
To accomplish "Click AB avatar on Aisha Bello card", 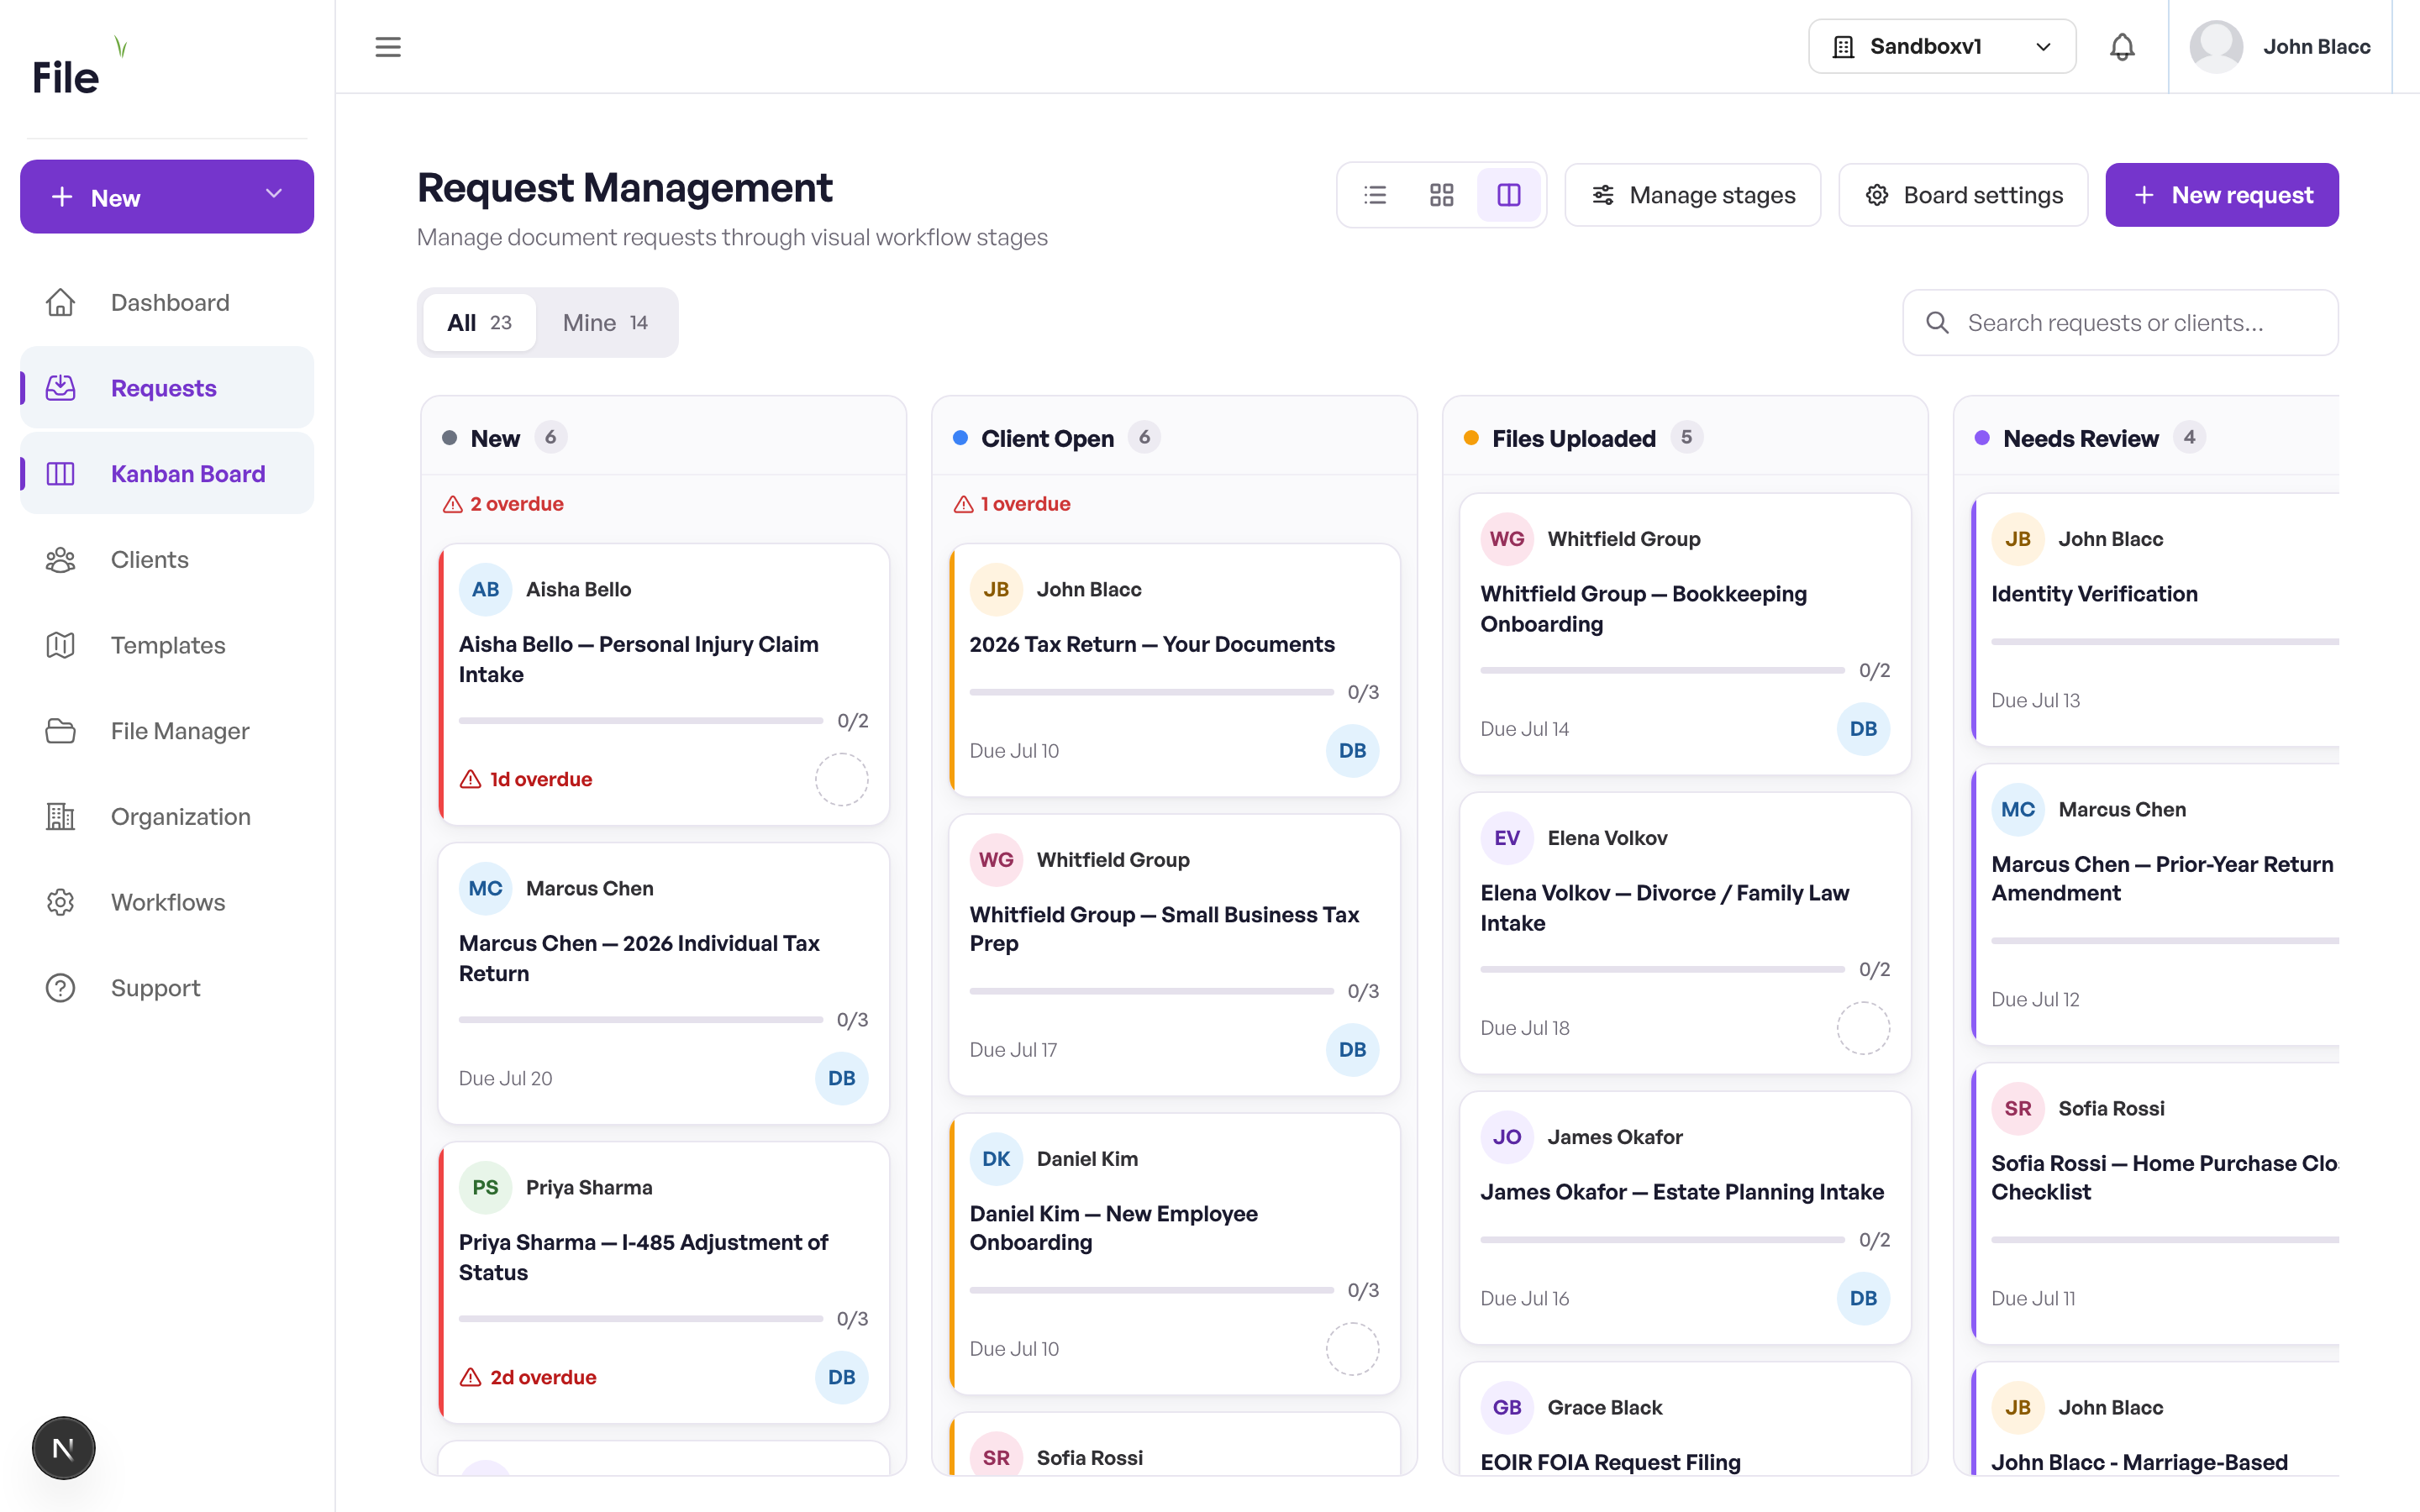I will 485,589.
